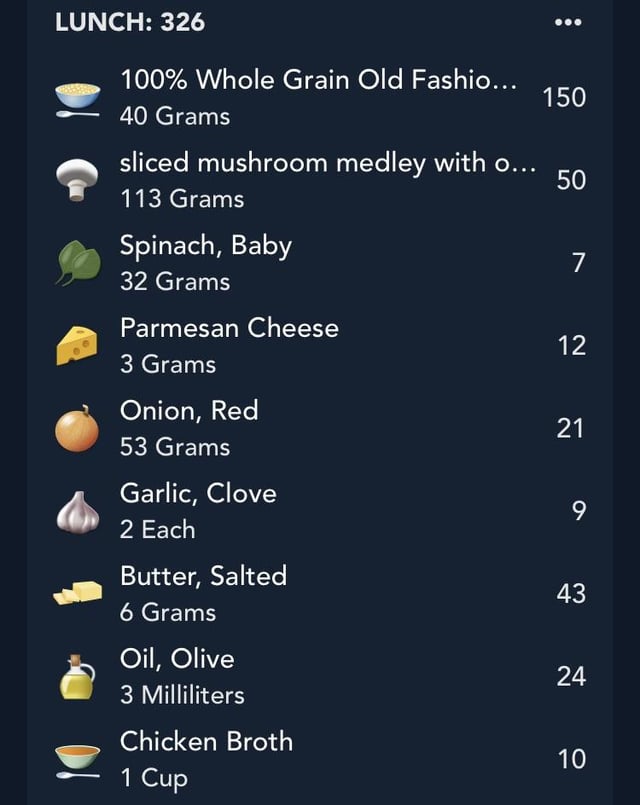The height and width of the screenshot is (805, 640).
Task: Tap the chicken broth bowl icon
Action: pos(77,761)
